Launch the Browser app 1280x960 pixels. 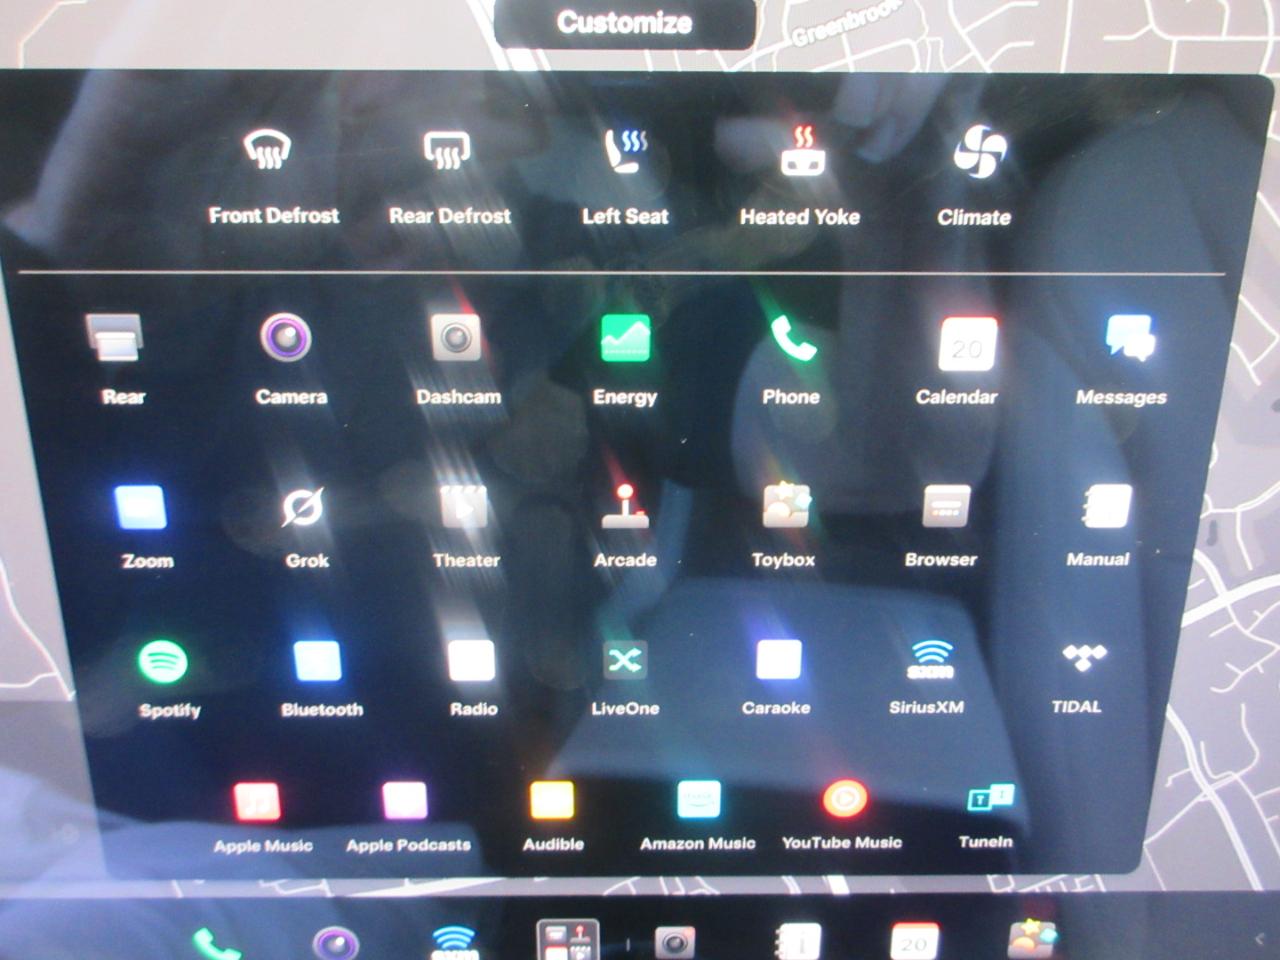click(941, 526)
